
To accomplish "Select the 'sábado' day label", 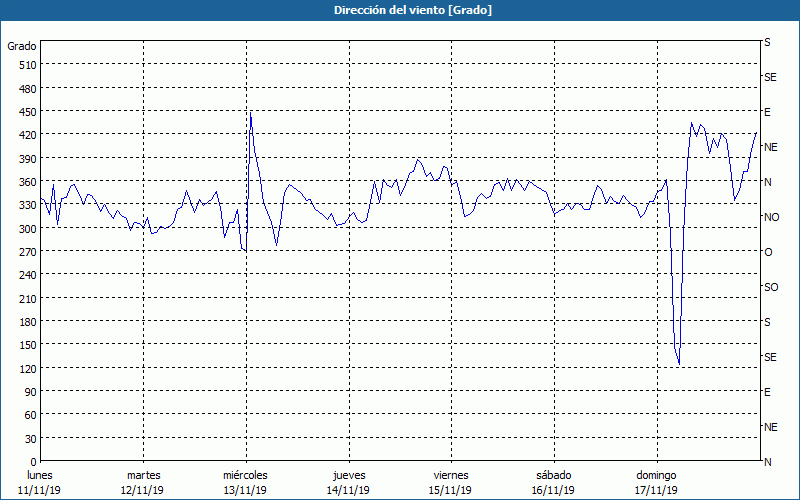I will [554, 476].
